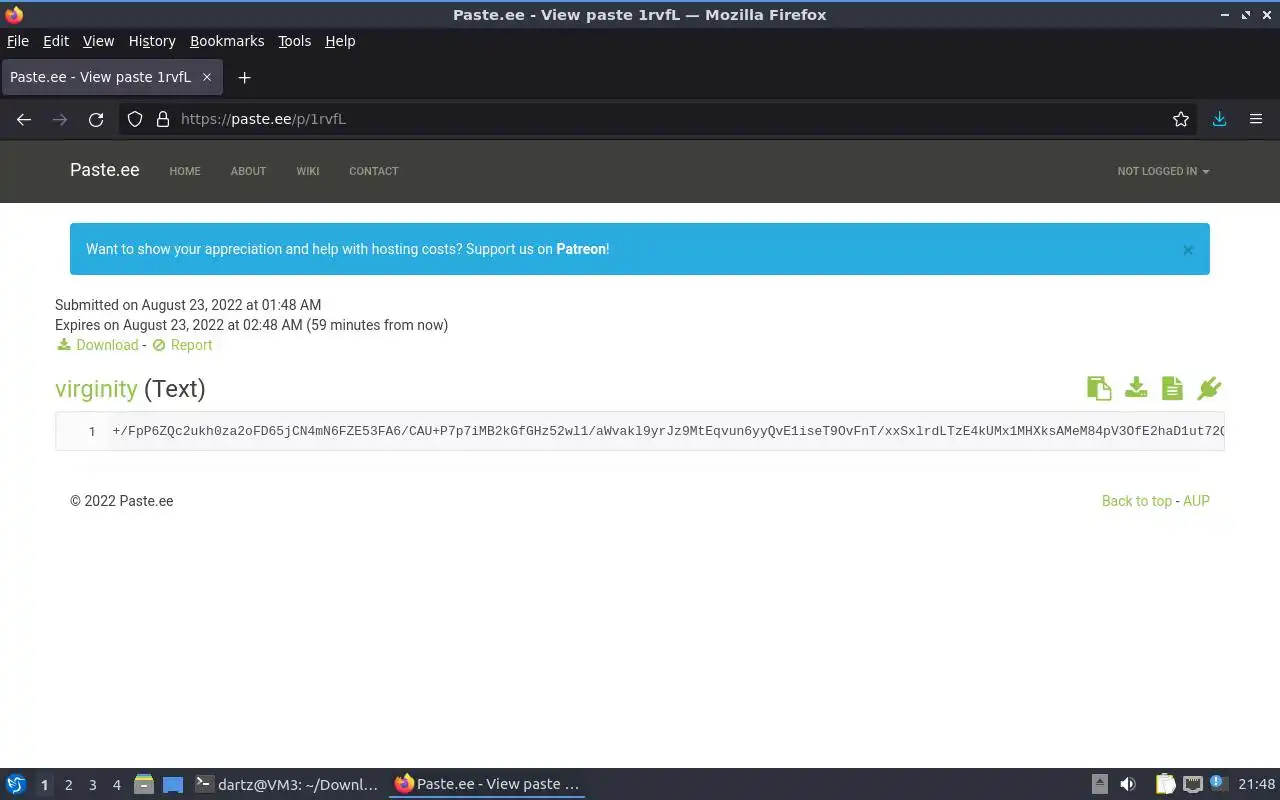
Task: Open the WIKI page link
Action: pos(308,171)
